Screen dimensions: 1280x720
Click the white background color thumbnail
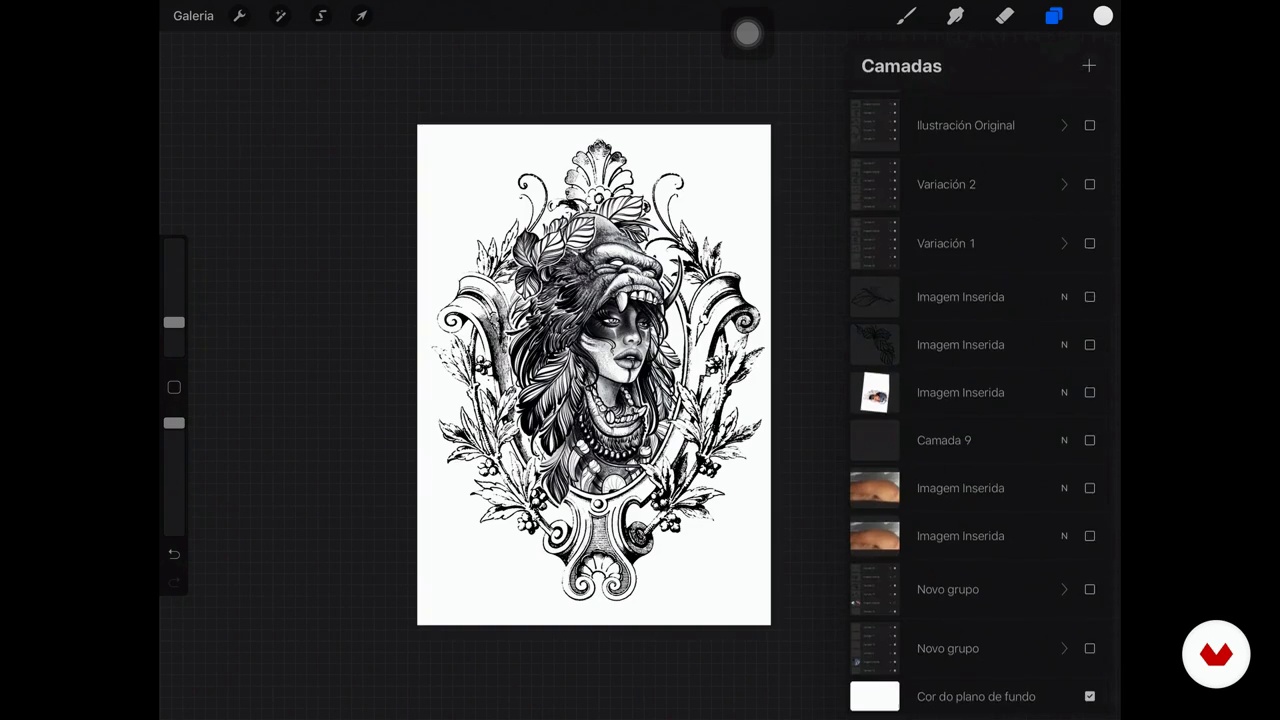pos(875,696)
